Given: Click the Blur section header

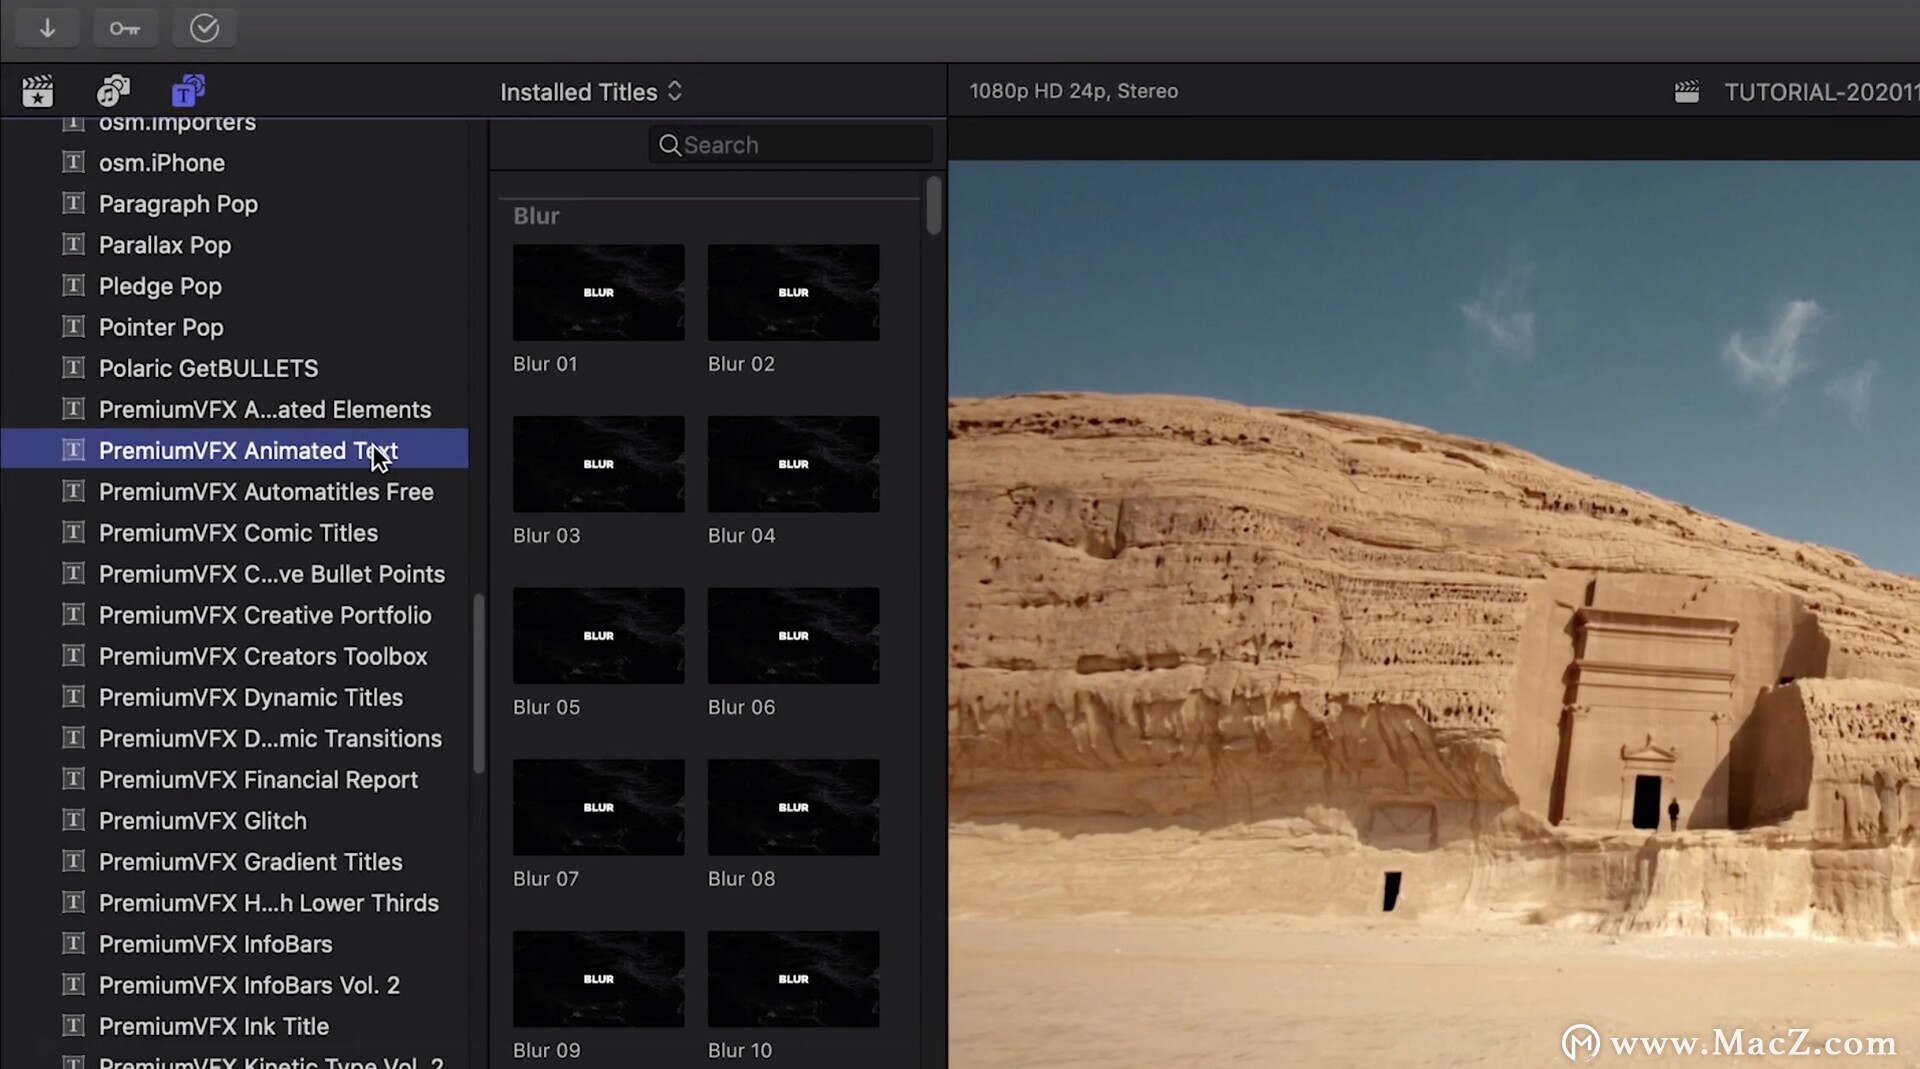Looking at the screenshot, I should pos(536,216).
